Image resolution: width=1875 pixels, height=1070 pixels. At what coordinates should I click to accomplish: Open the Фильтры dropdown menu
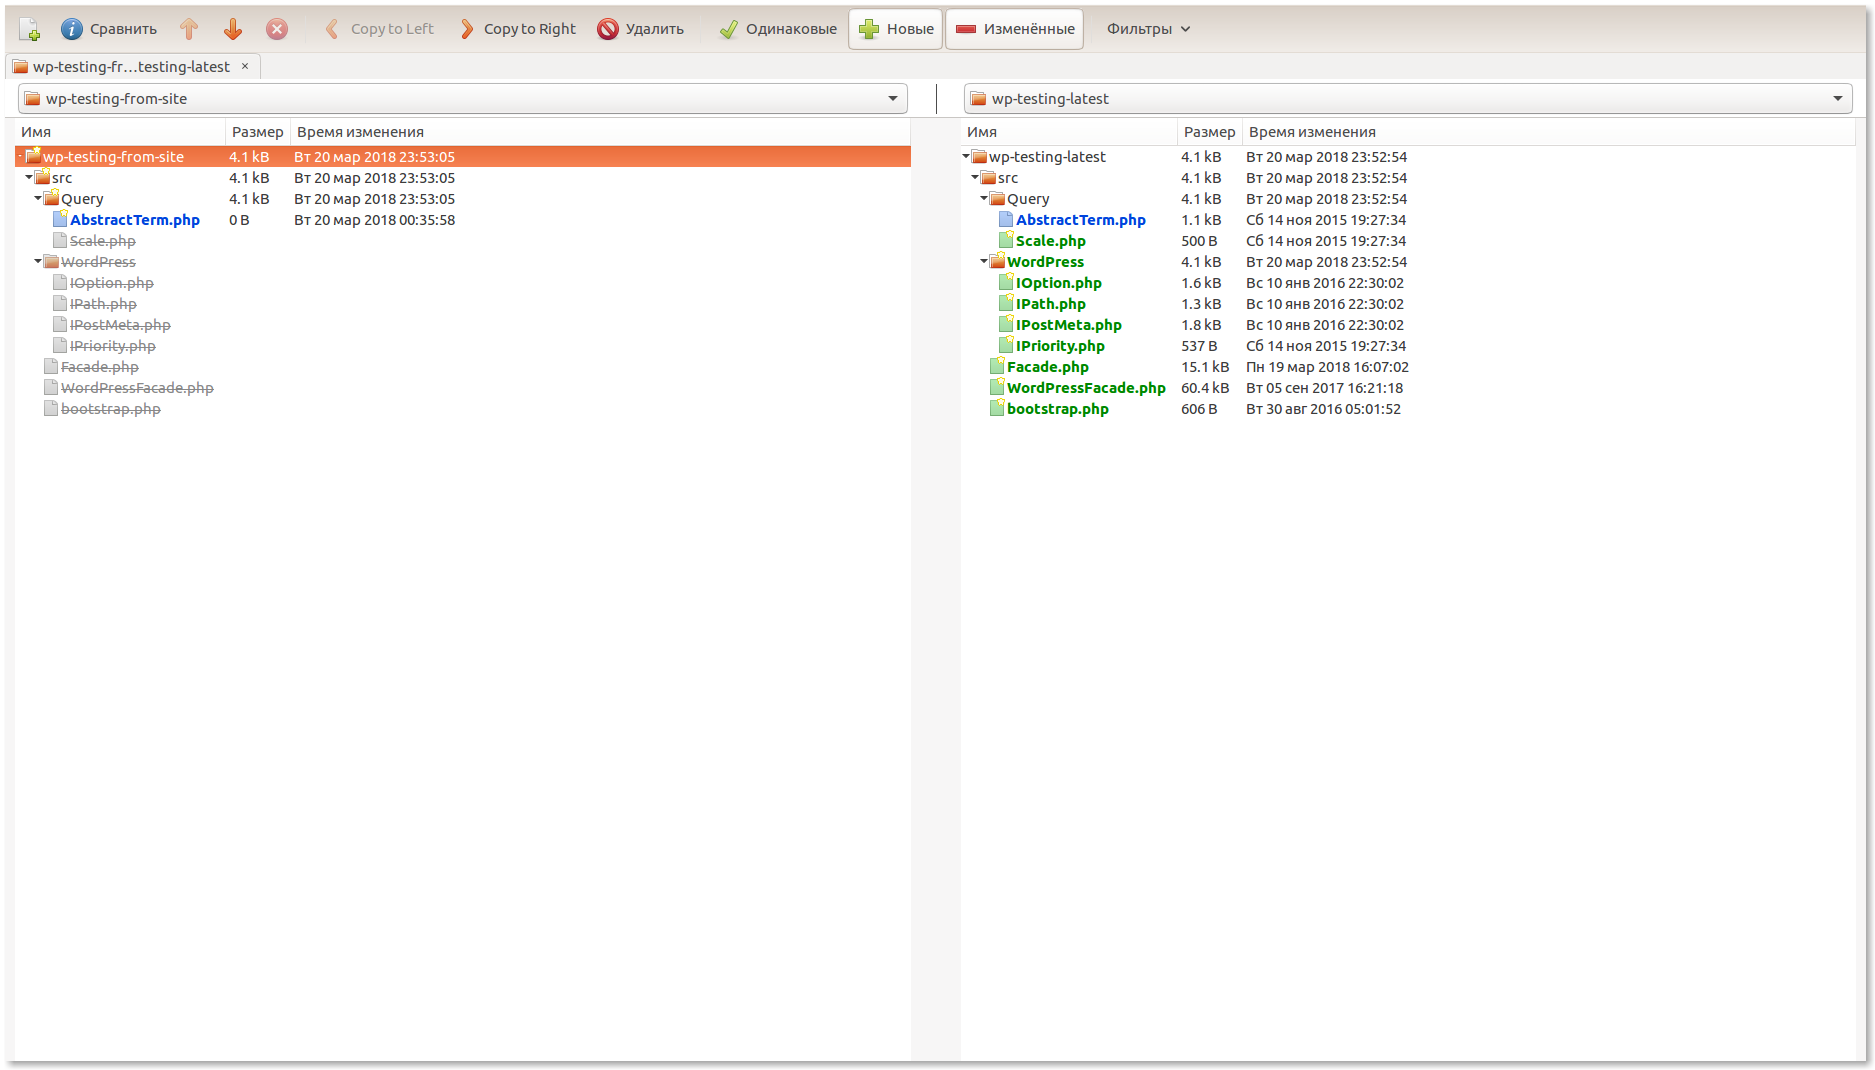point(1148,29)
